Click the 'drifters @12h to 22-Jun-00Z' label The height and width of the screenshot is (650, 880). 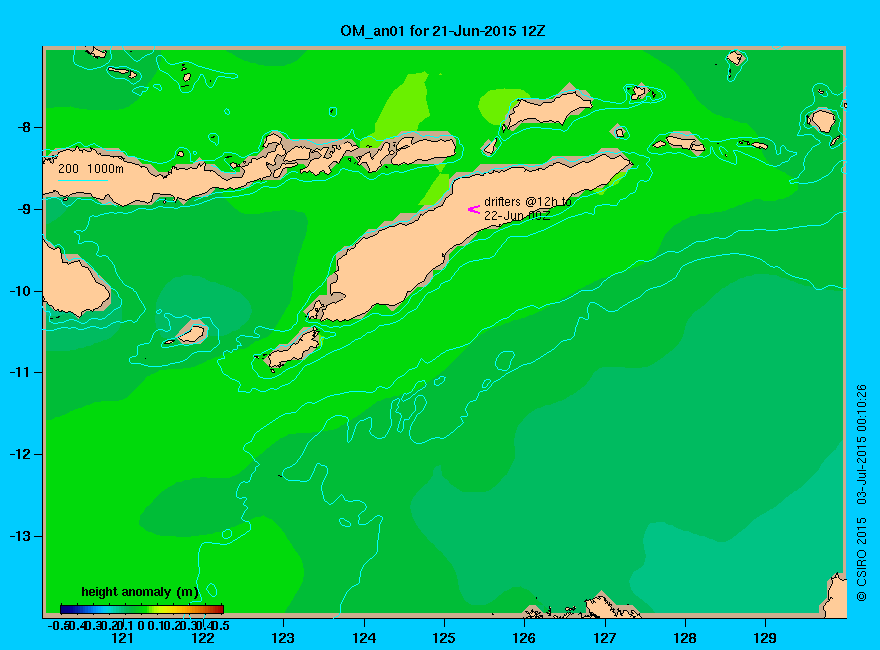pyautogui.click(x=528, y=208)
